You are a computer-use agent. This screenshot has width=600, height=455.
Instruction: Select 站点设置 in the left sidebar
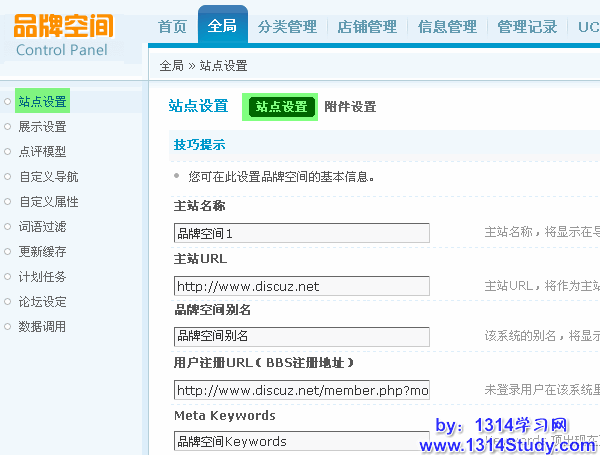coord(42,102)
